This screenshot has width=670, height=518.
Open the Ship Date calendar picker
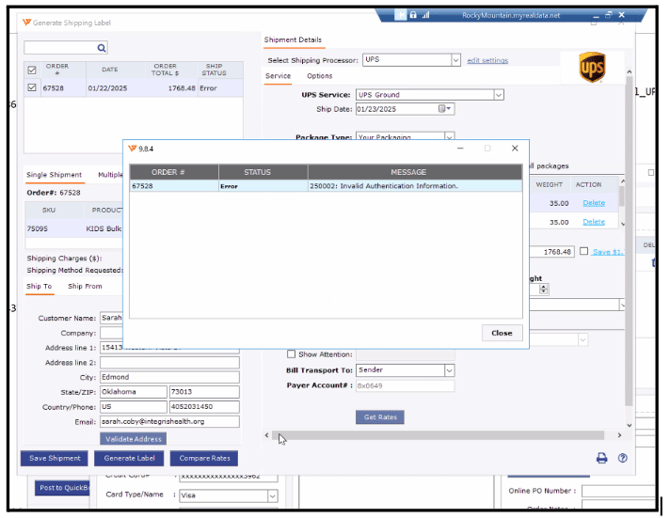click(x=447, y=109)
